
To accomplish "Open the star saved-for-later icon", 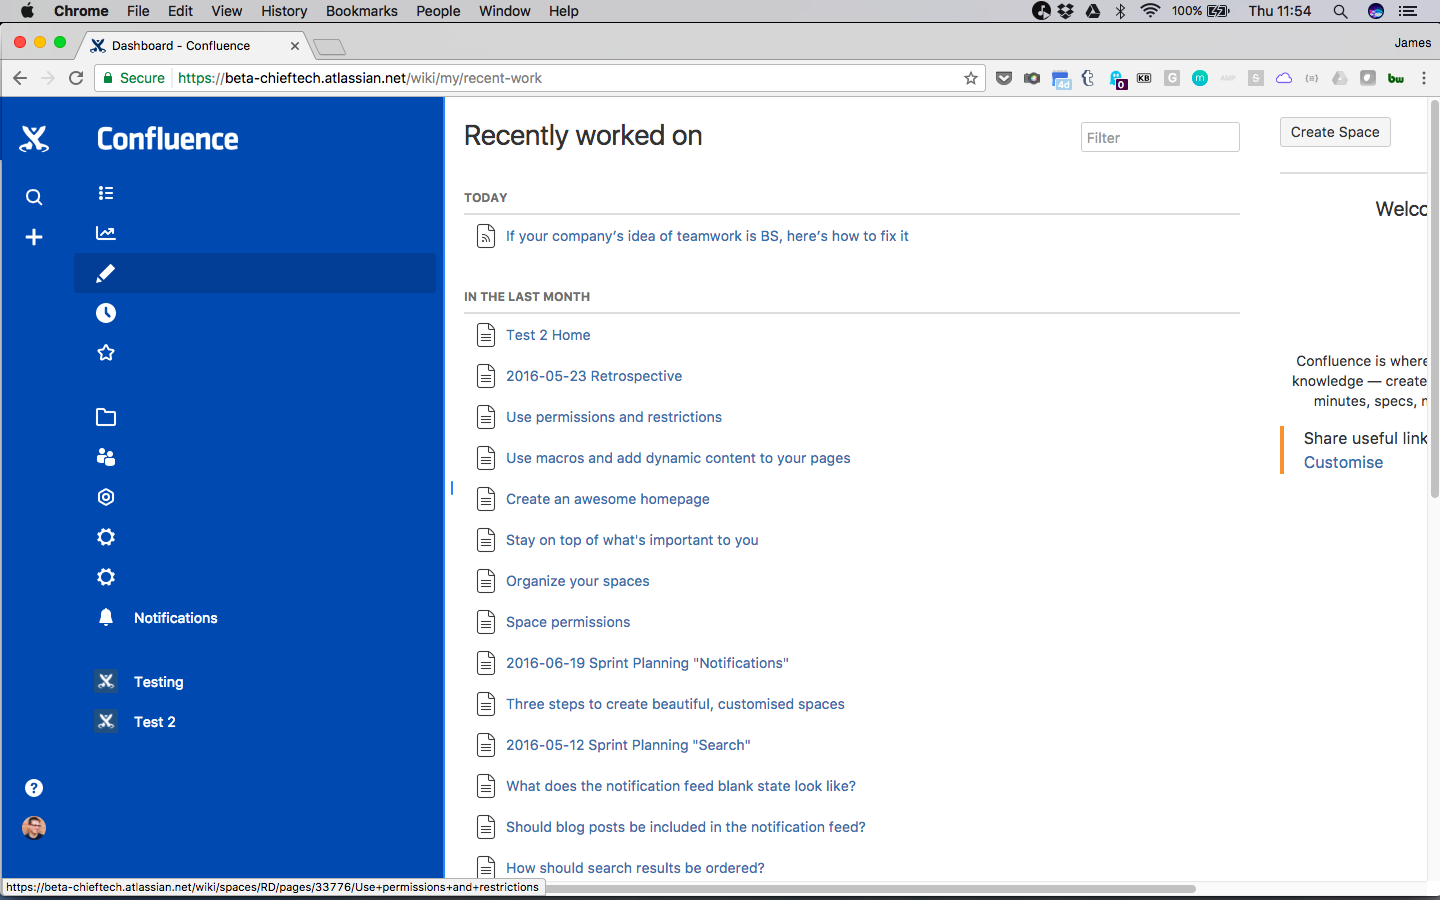I will click(x=106, y=353).
